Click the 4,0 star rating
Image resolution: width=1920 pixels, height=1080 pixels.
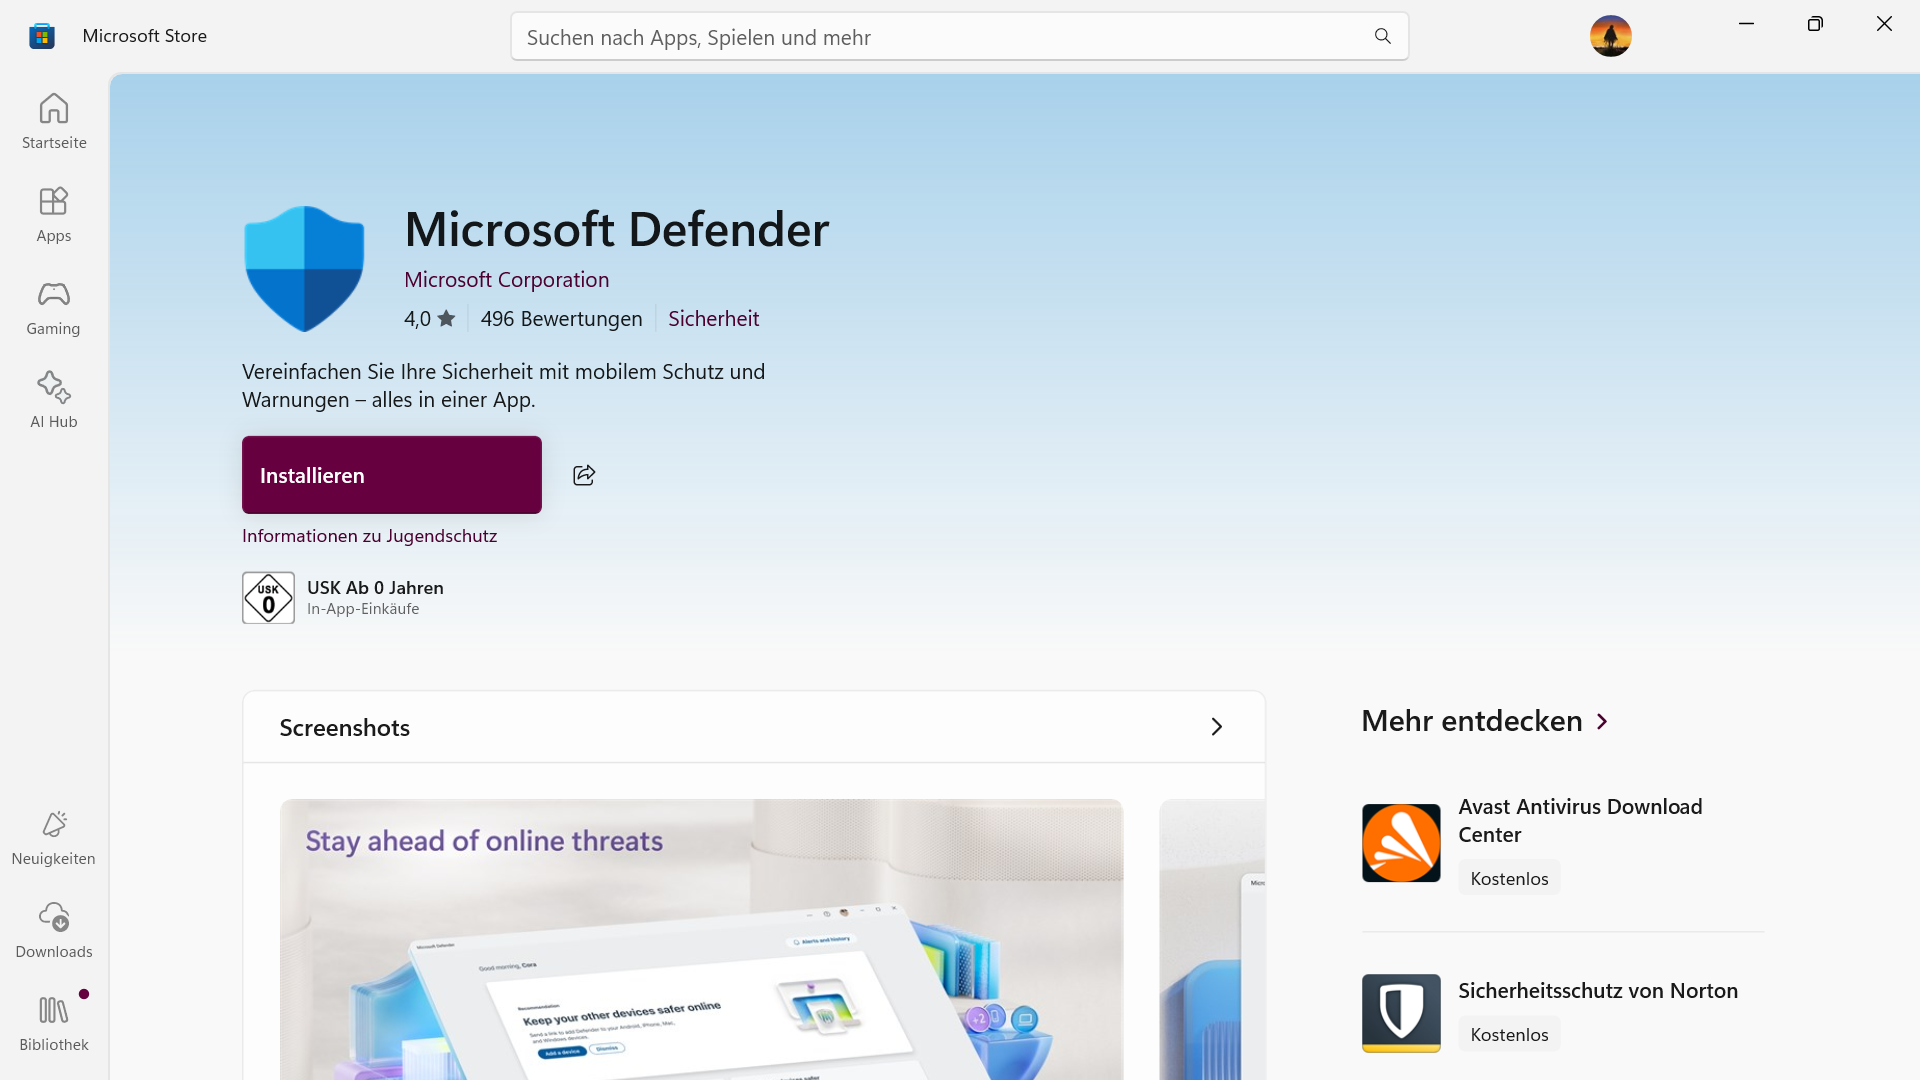[429, 318]
